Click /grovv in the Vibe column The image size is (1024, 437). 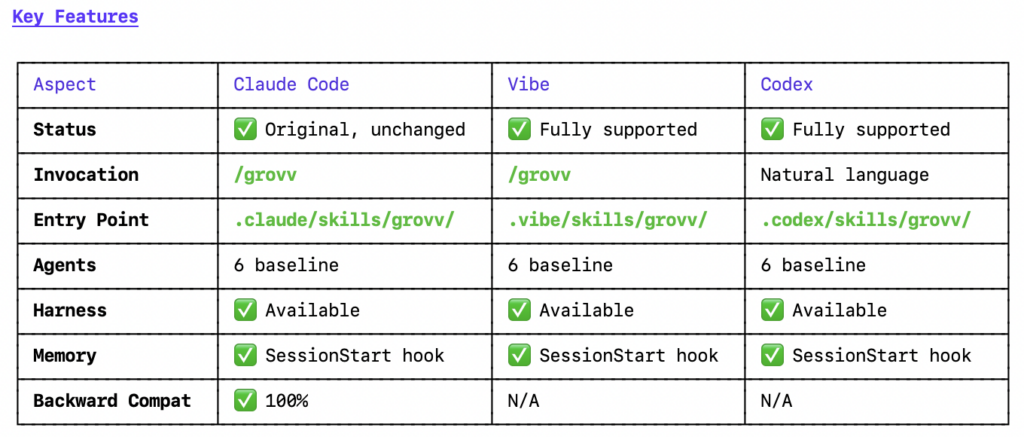point(539,175)
